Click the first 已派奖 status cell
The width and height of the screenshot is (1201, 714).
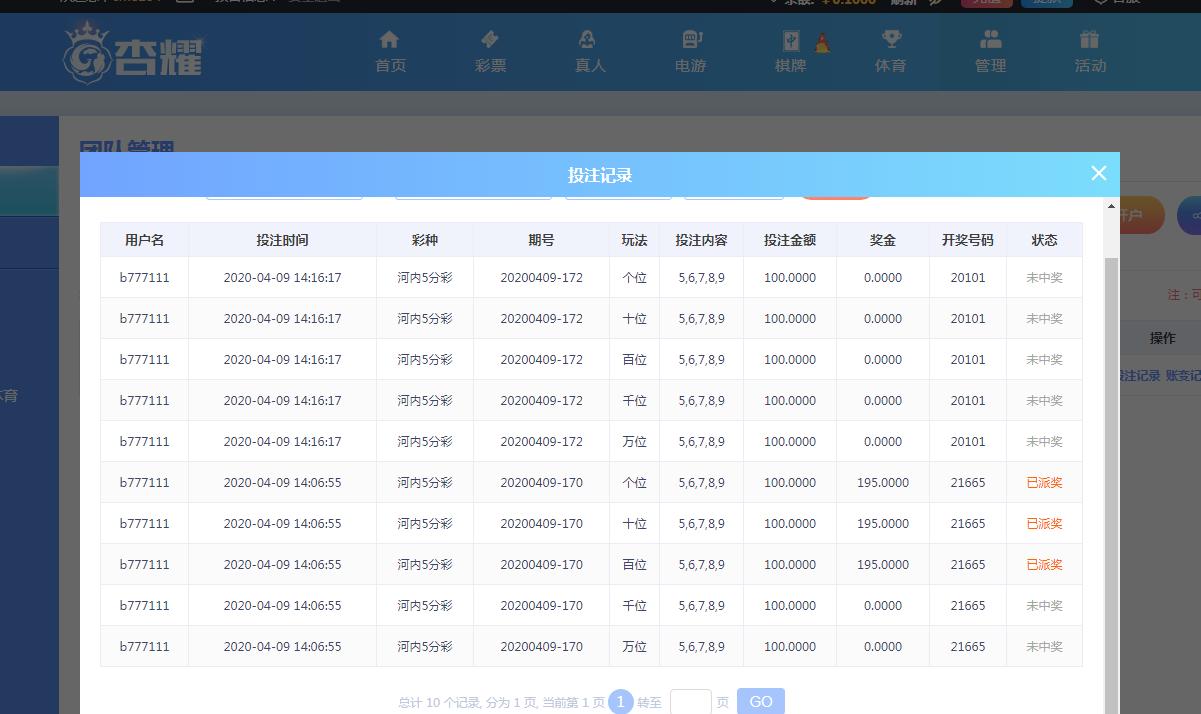[1044, 483]
